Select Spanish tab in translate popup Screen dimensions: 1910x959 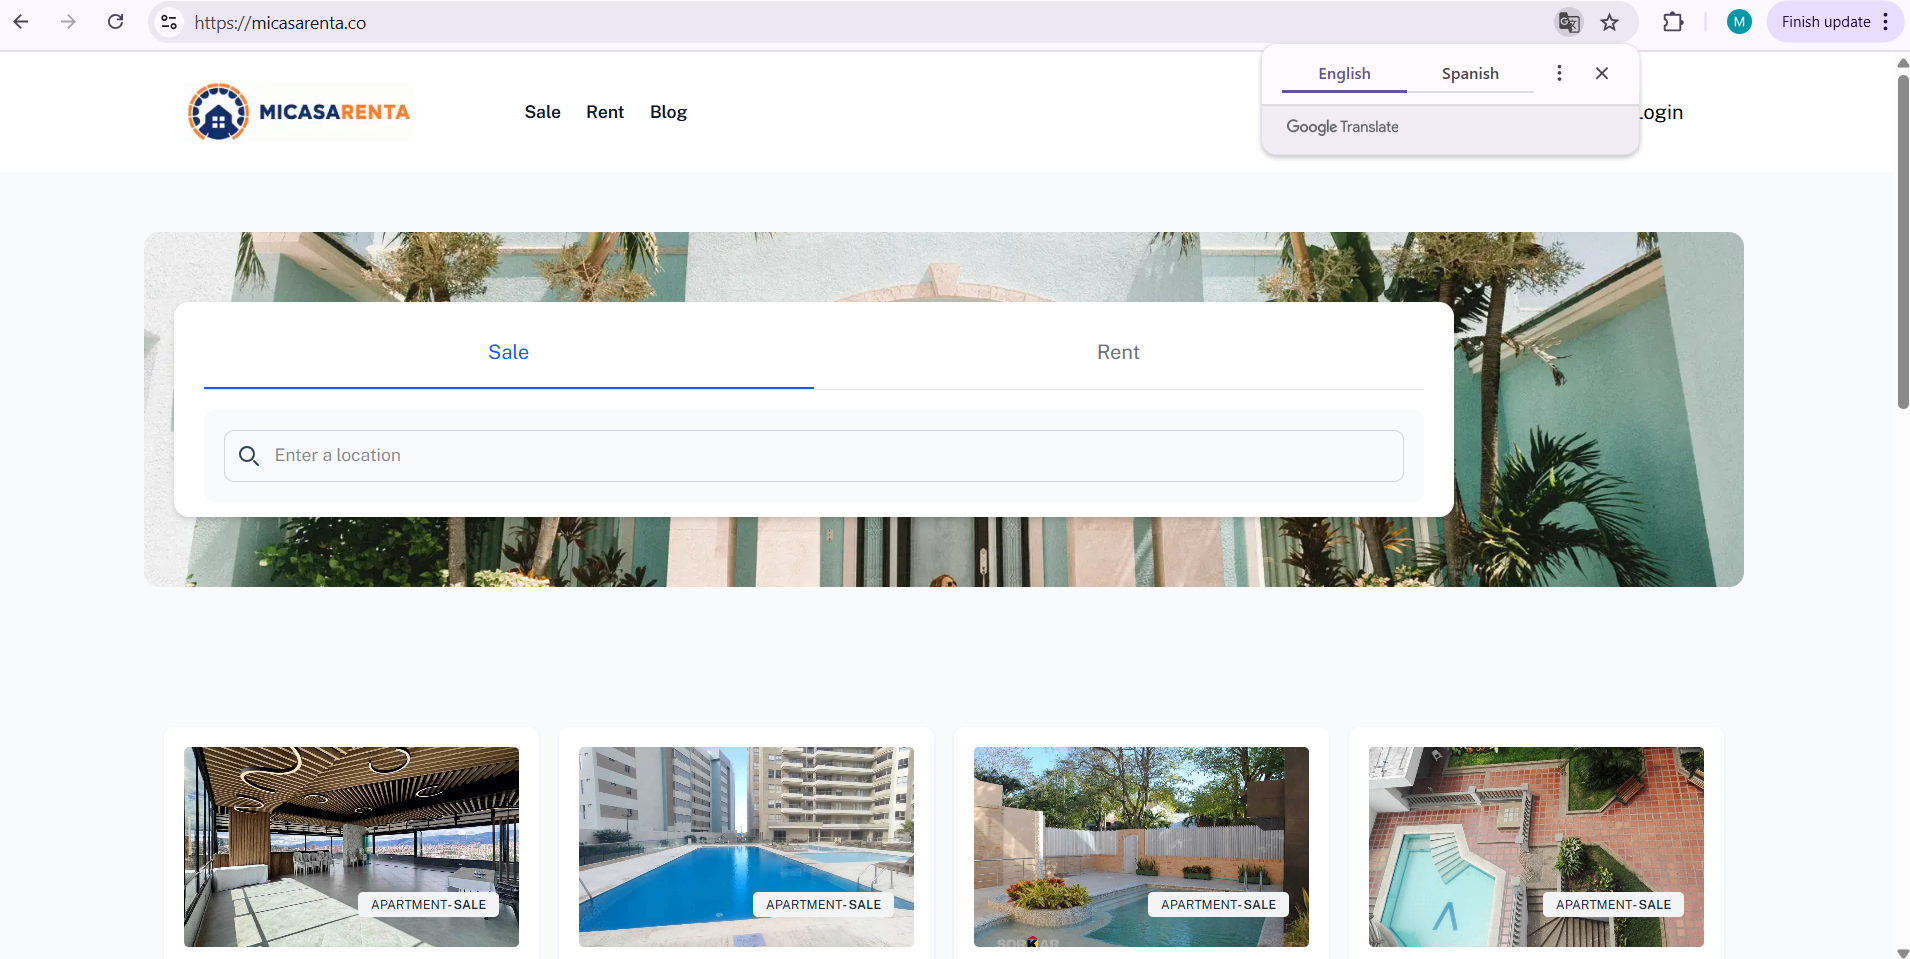(x=1470, y=74)
